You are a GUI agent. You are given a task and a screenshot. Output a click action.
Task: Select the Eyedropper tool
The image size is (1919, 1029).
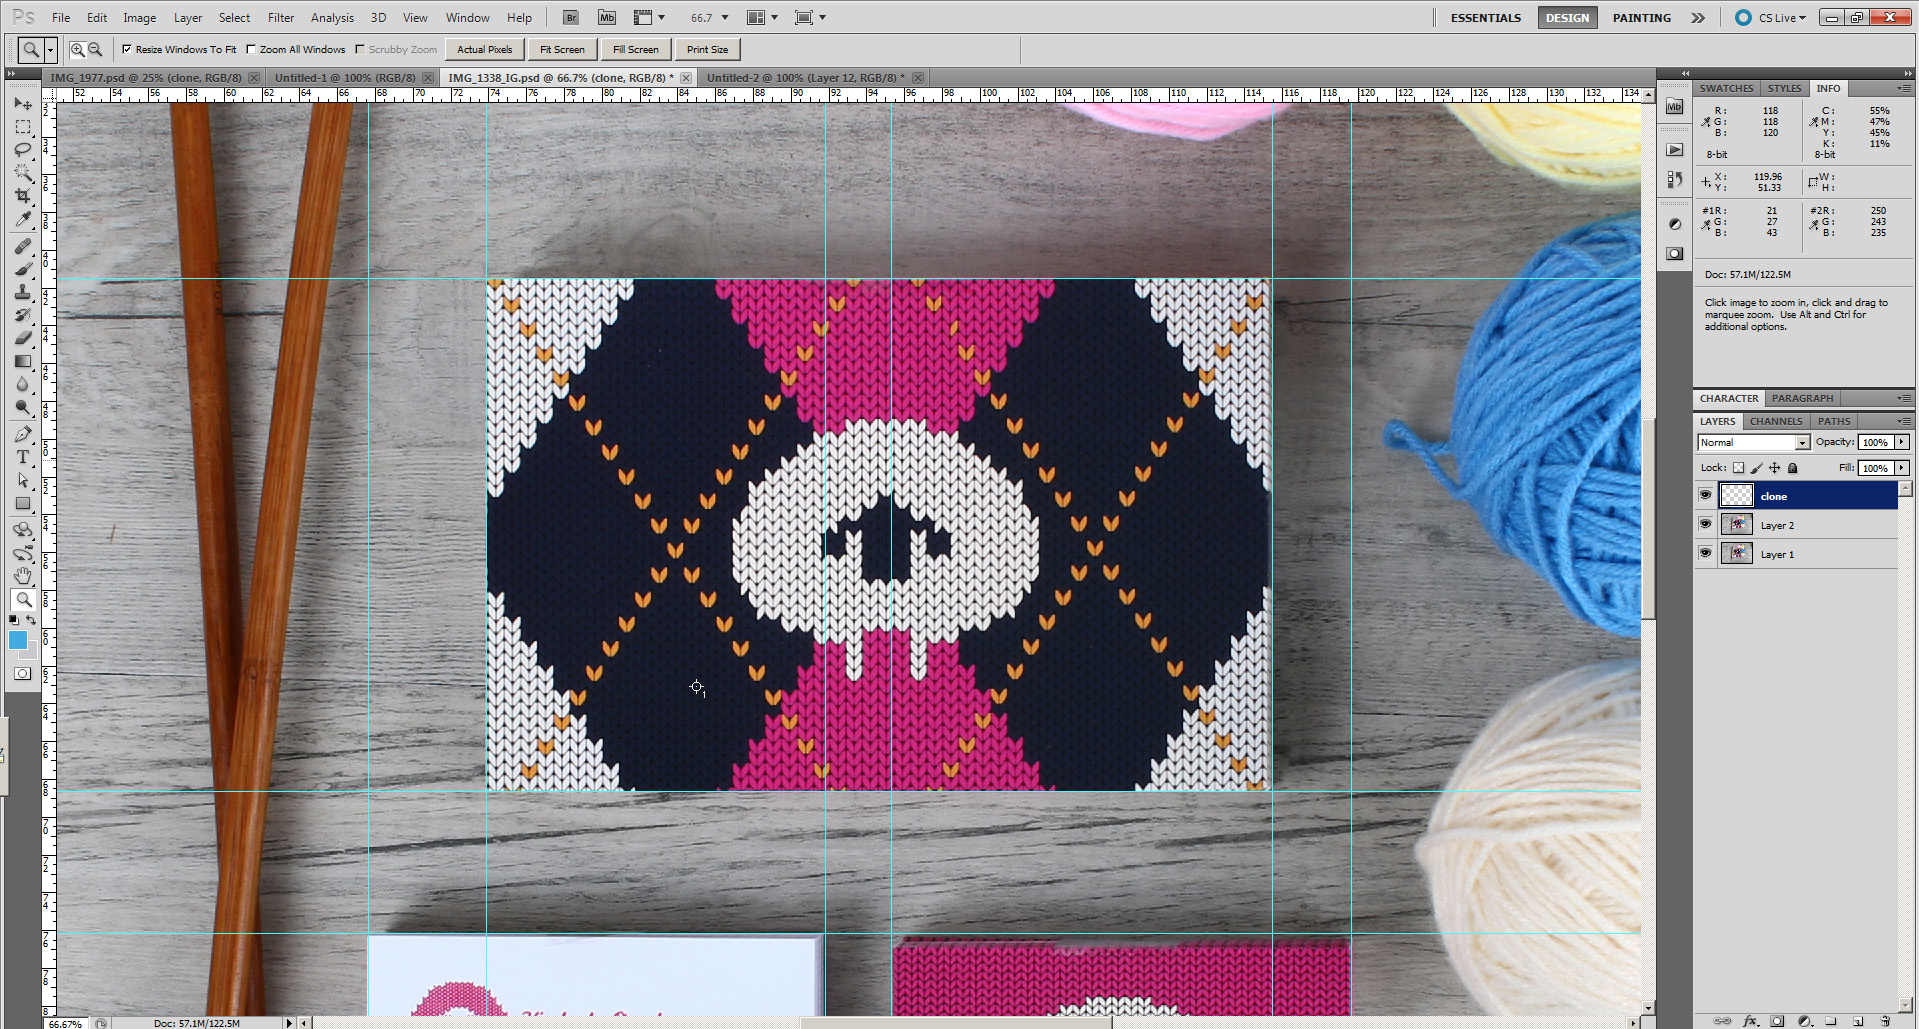pyautogui.click(x=23, y=219)
